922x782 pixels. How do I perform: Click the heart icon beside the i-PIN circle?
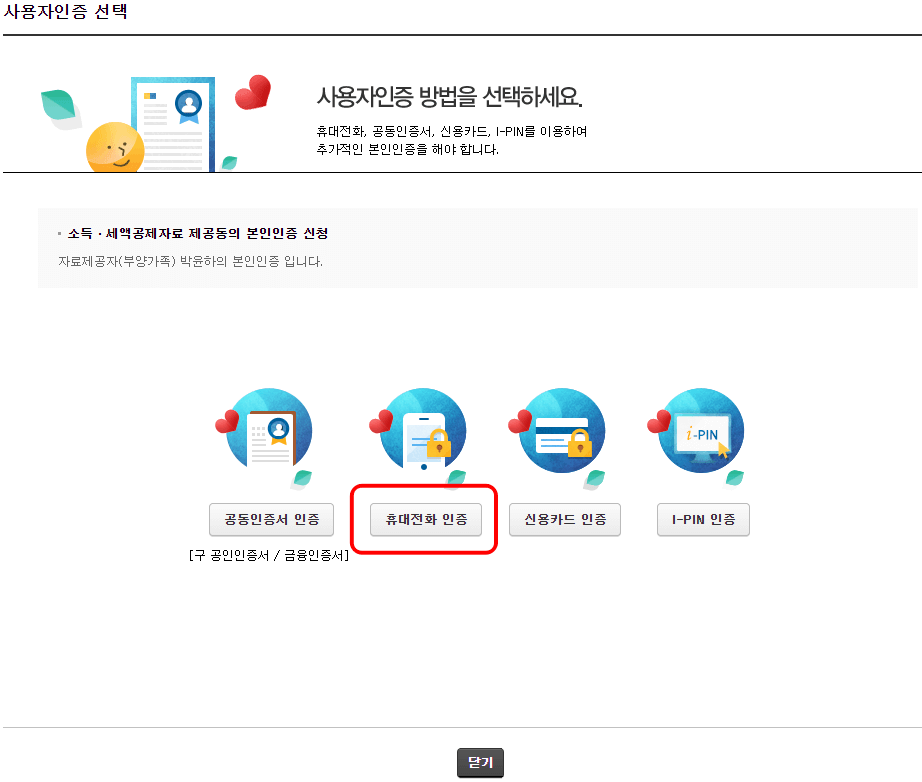coord(660,423)
